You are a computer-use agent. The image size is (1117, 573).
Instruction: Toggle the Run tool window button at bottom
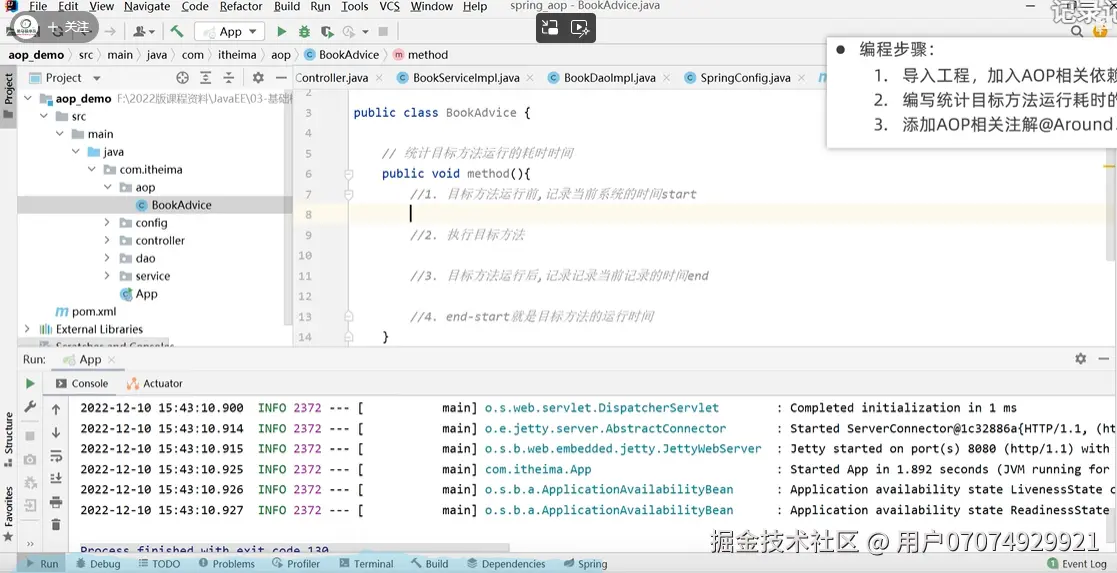41,564
